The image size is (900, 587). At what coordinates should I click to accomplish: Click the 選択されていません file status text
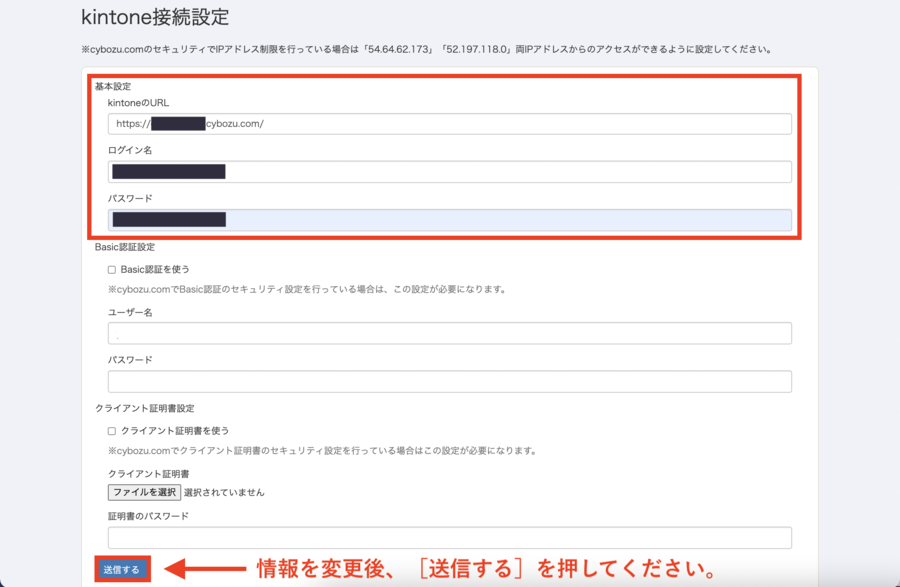224,492
